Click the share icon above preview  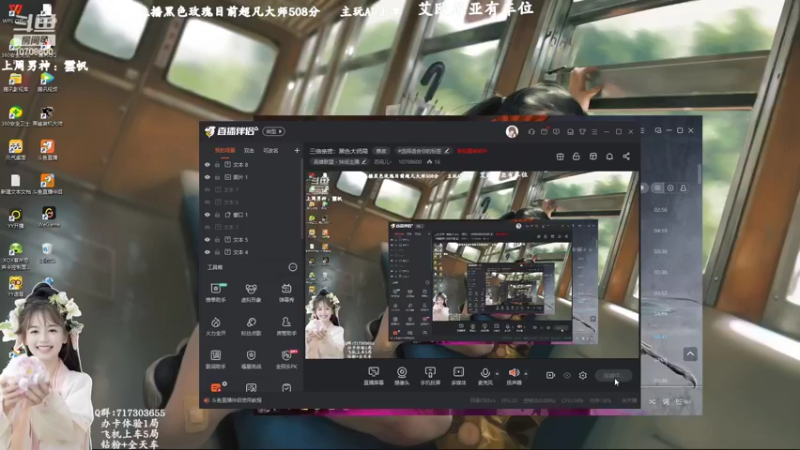coord(626,157)
